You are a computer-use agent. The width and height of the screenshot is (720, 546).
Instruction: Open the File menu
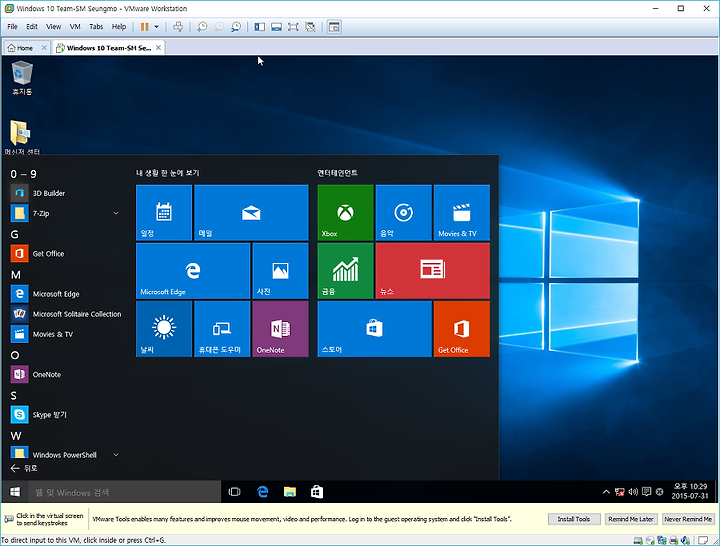click(12, 27)
